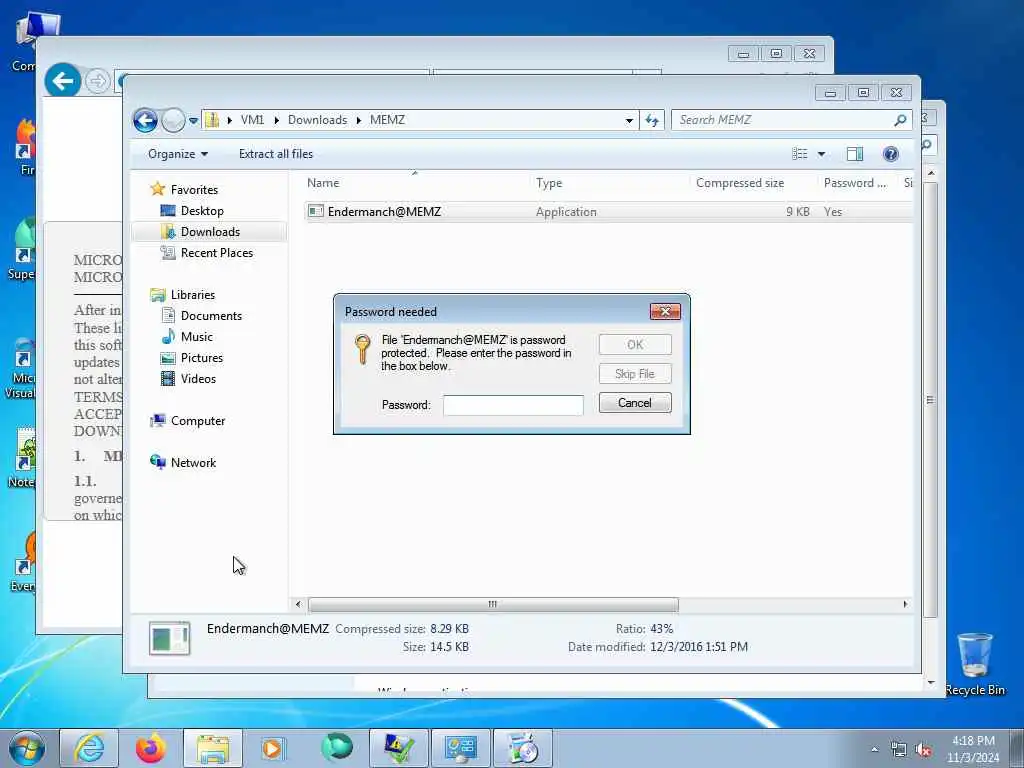Expand the address bar history dropdown
1024x768 pixels.
point(629,120)
